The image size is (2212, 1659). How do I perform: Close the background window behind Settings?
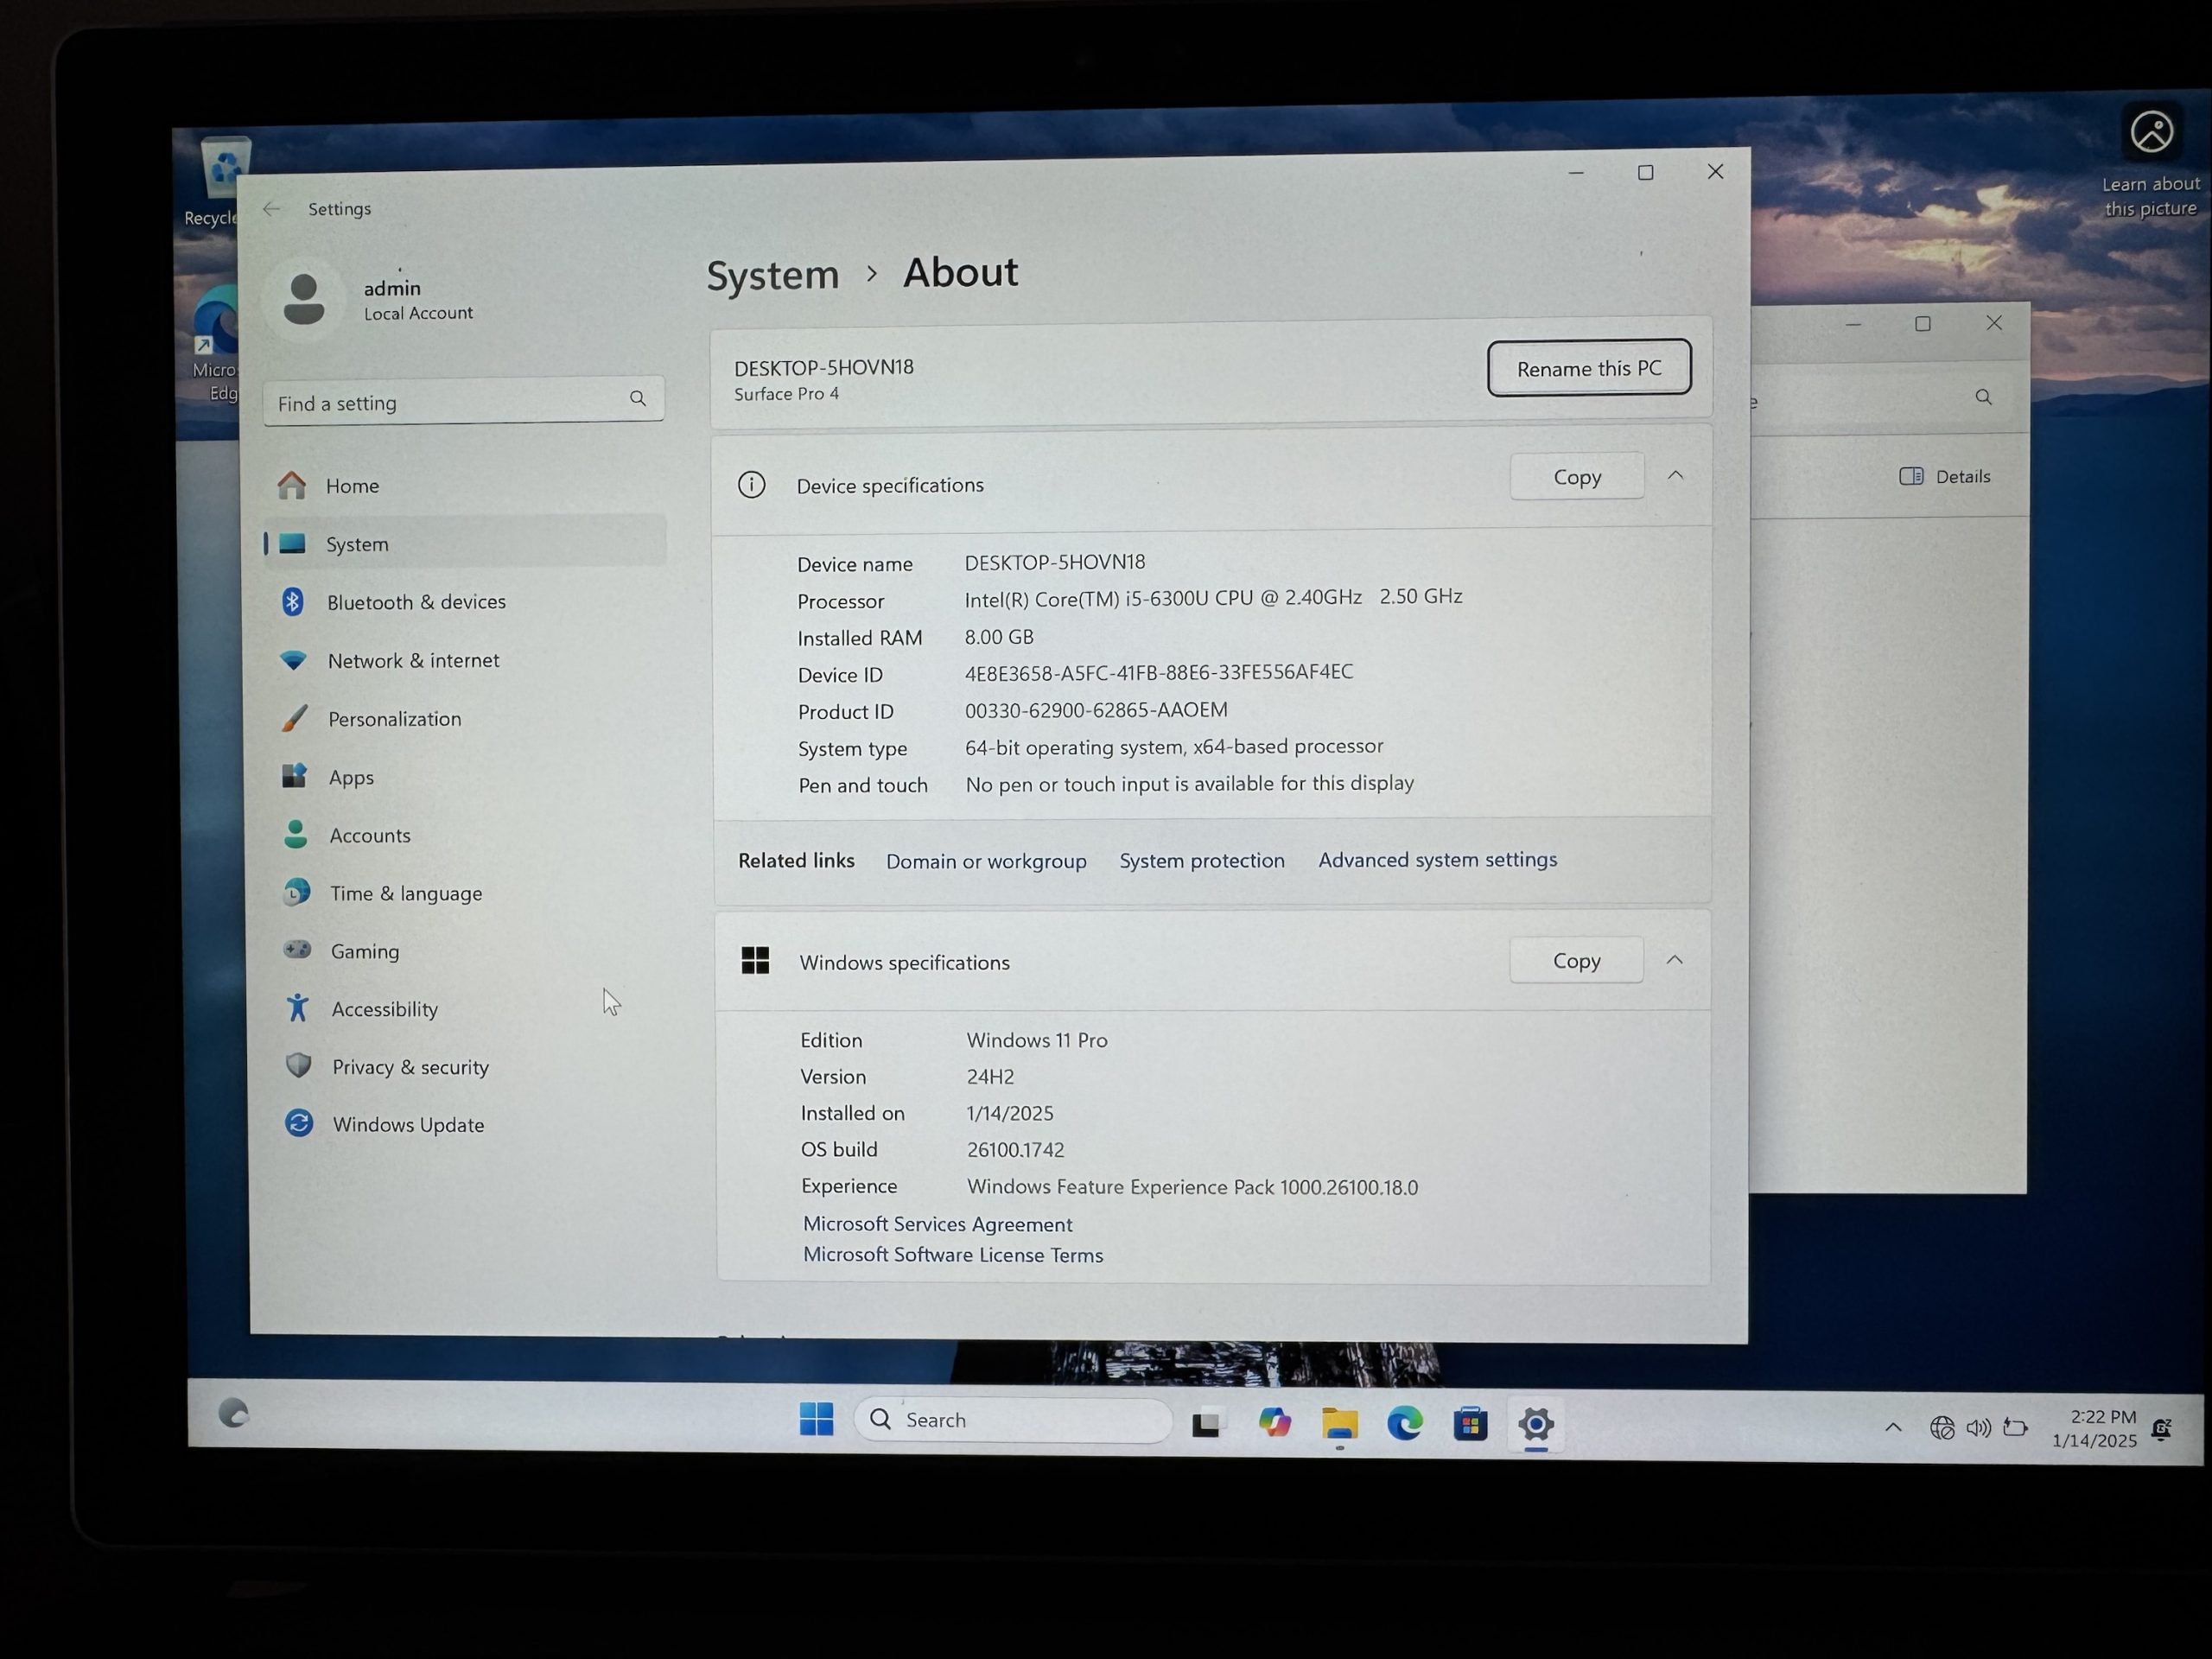coord(1994,323)
